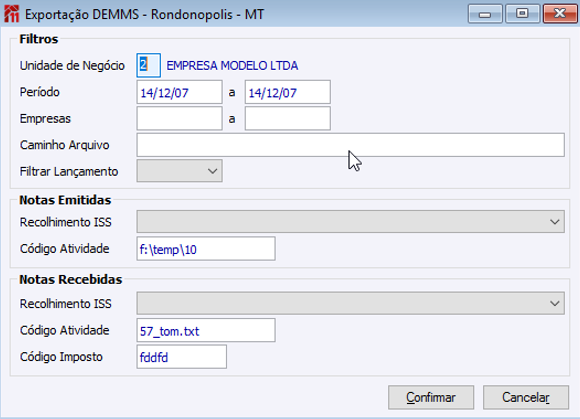This screenshot has height=419, width=580.
Task: Click the Notas Recebidas group heading
Action: (x=71, y=280)
